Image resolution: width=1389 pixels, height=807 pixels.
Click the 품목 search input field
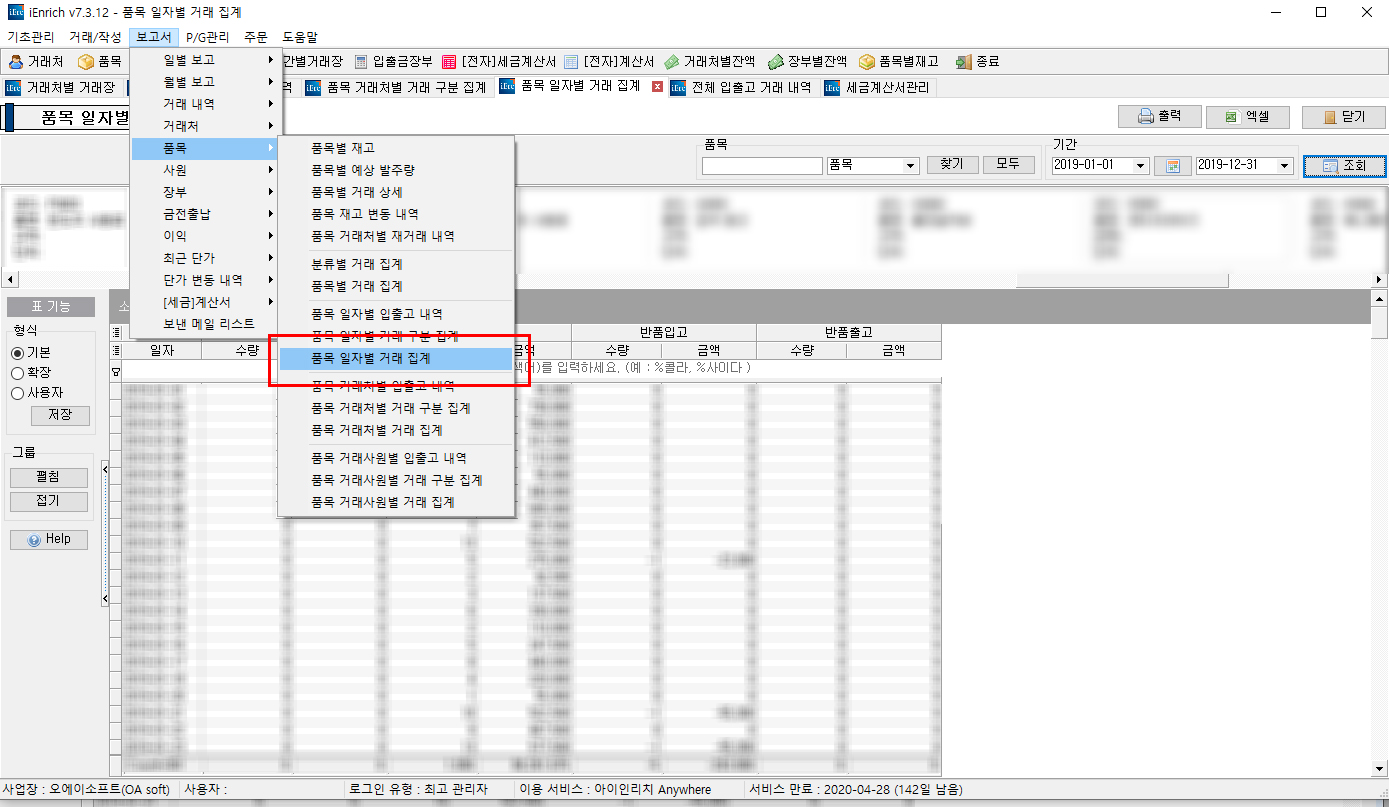(x=762, y=166)
